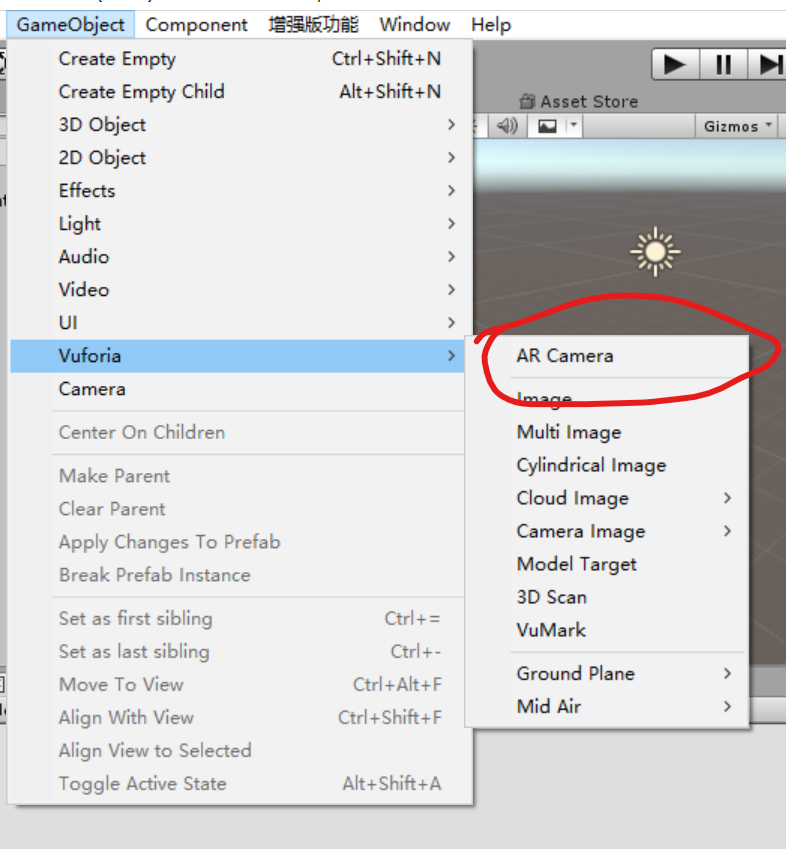Expand the Effects submenu
The height and width of the screenshot is (849, 786).
click(237, 191)
